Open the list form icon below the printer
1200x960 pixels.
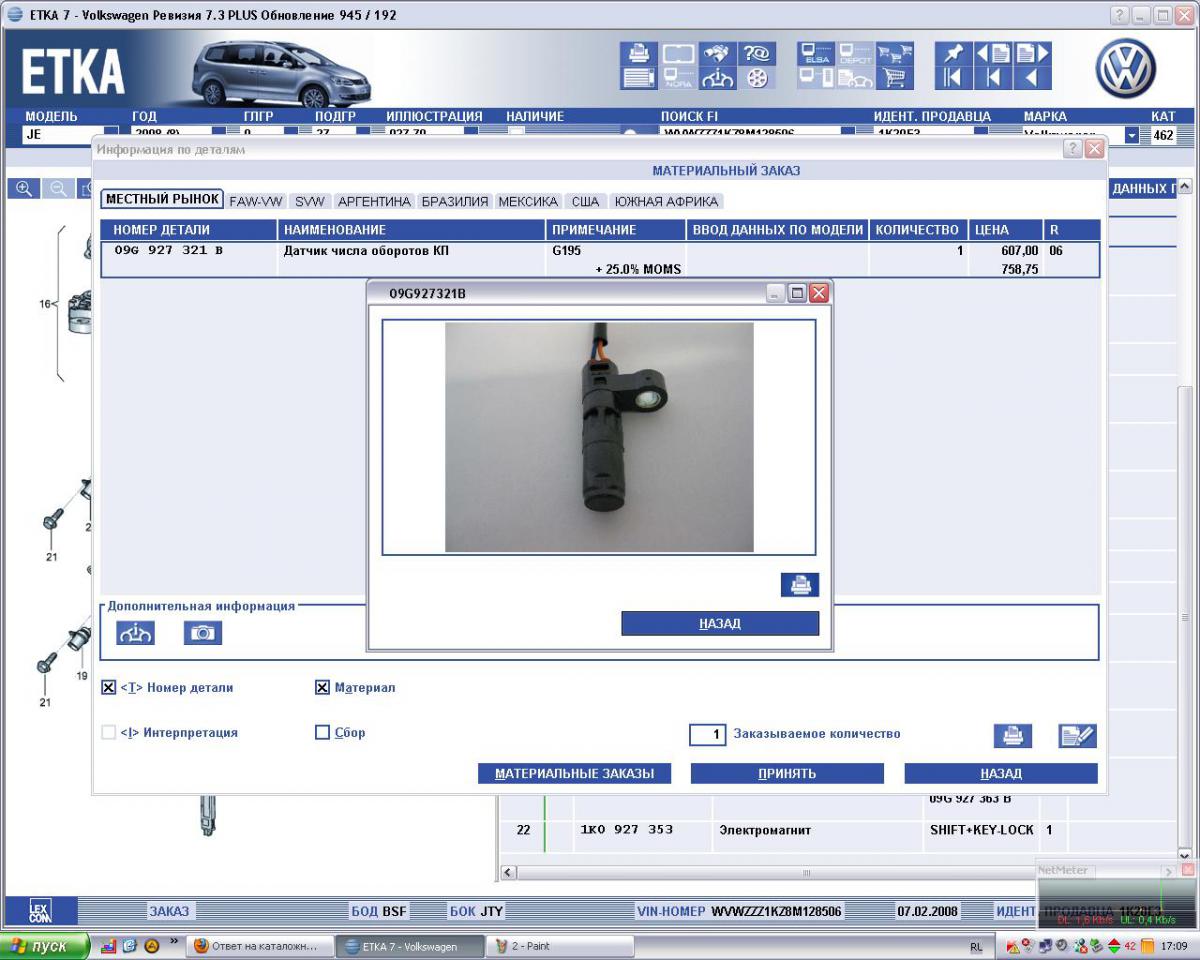click(639, 78)
